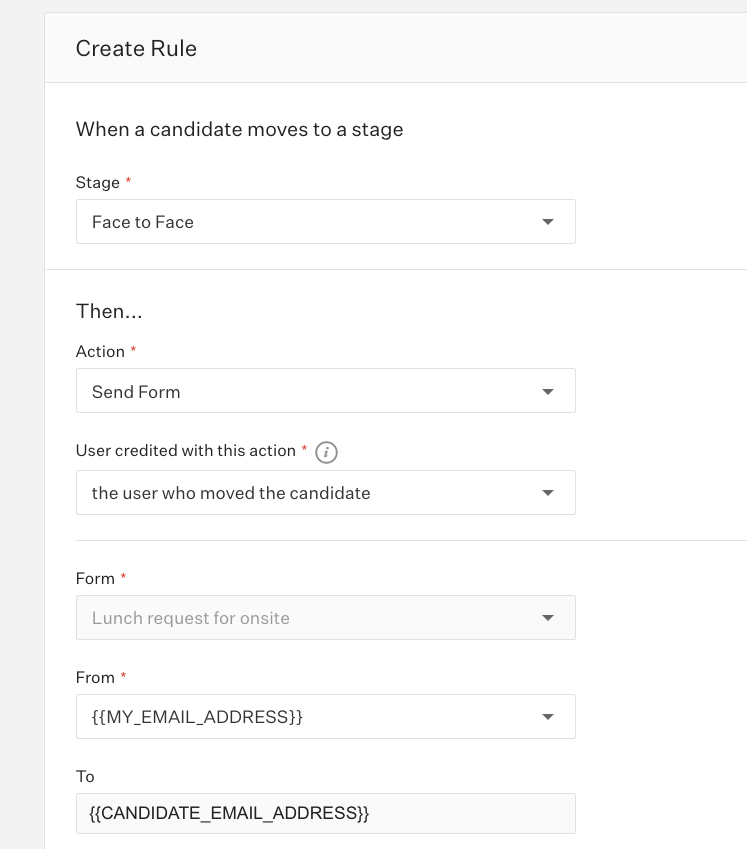747x849 pixels.
Task: Click the info icon beside User credited label
Action: pos(326,452)
